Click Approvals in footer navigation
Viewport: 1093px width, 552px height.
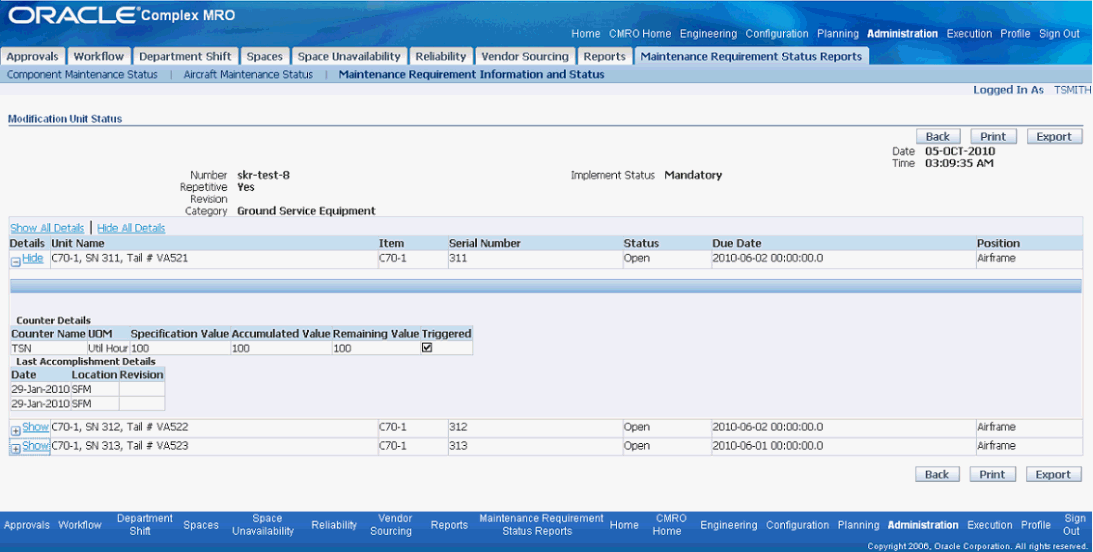point(27,525)
